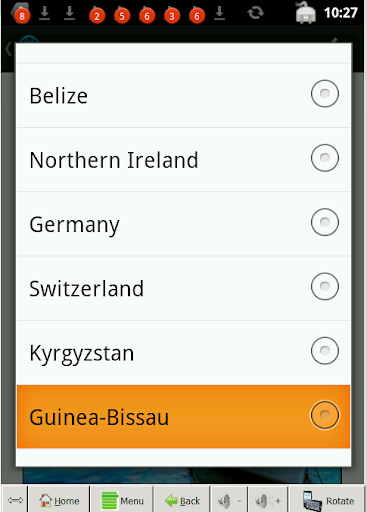Lower volume with the speaker minus icon

click(229, 500)
